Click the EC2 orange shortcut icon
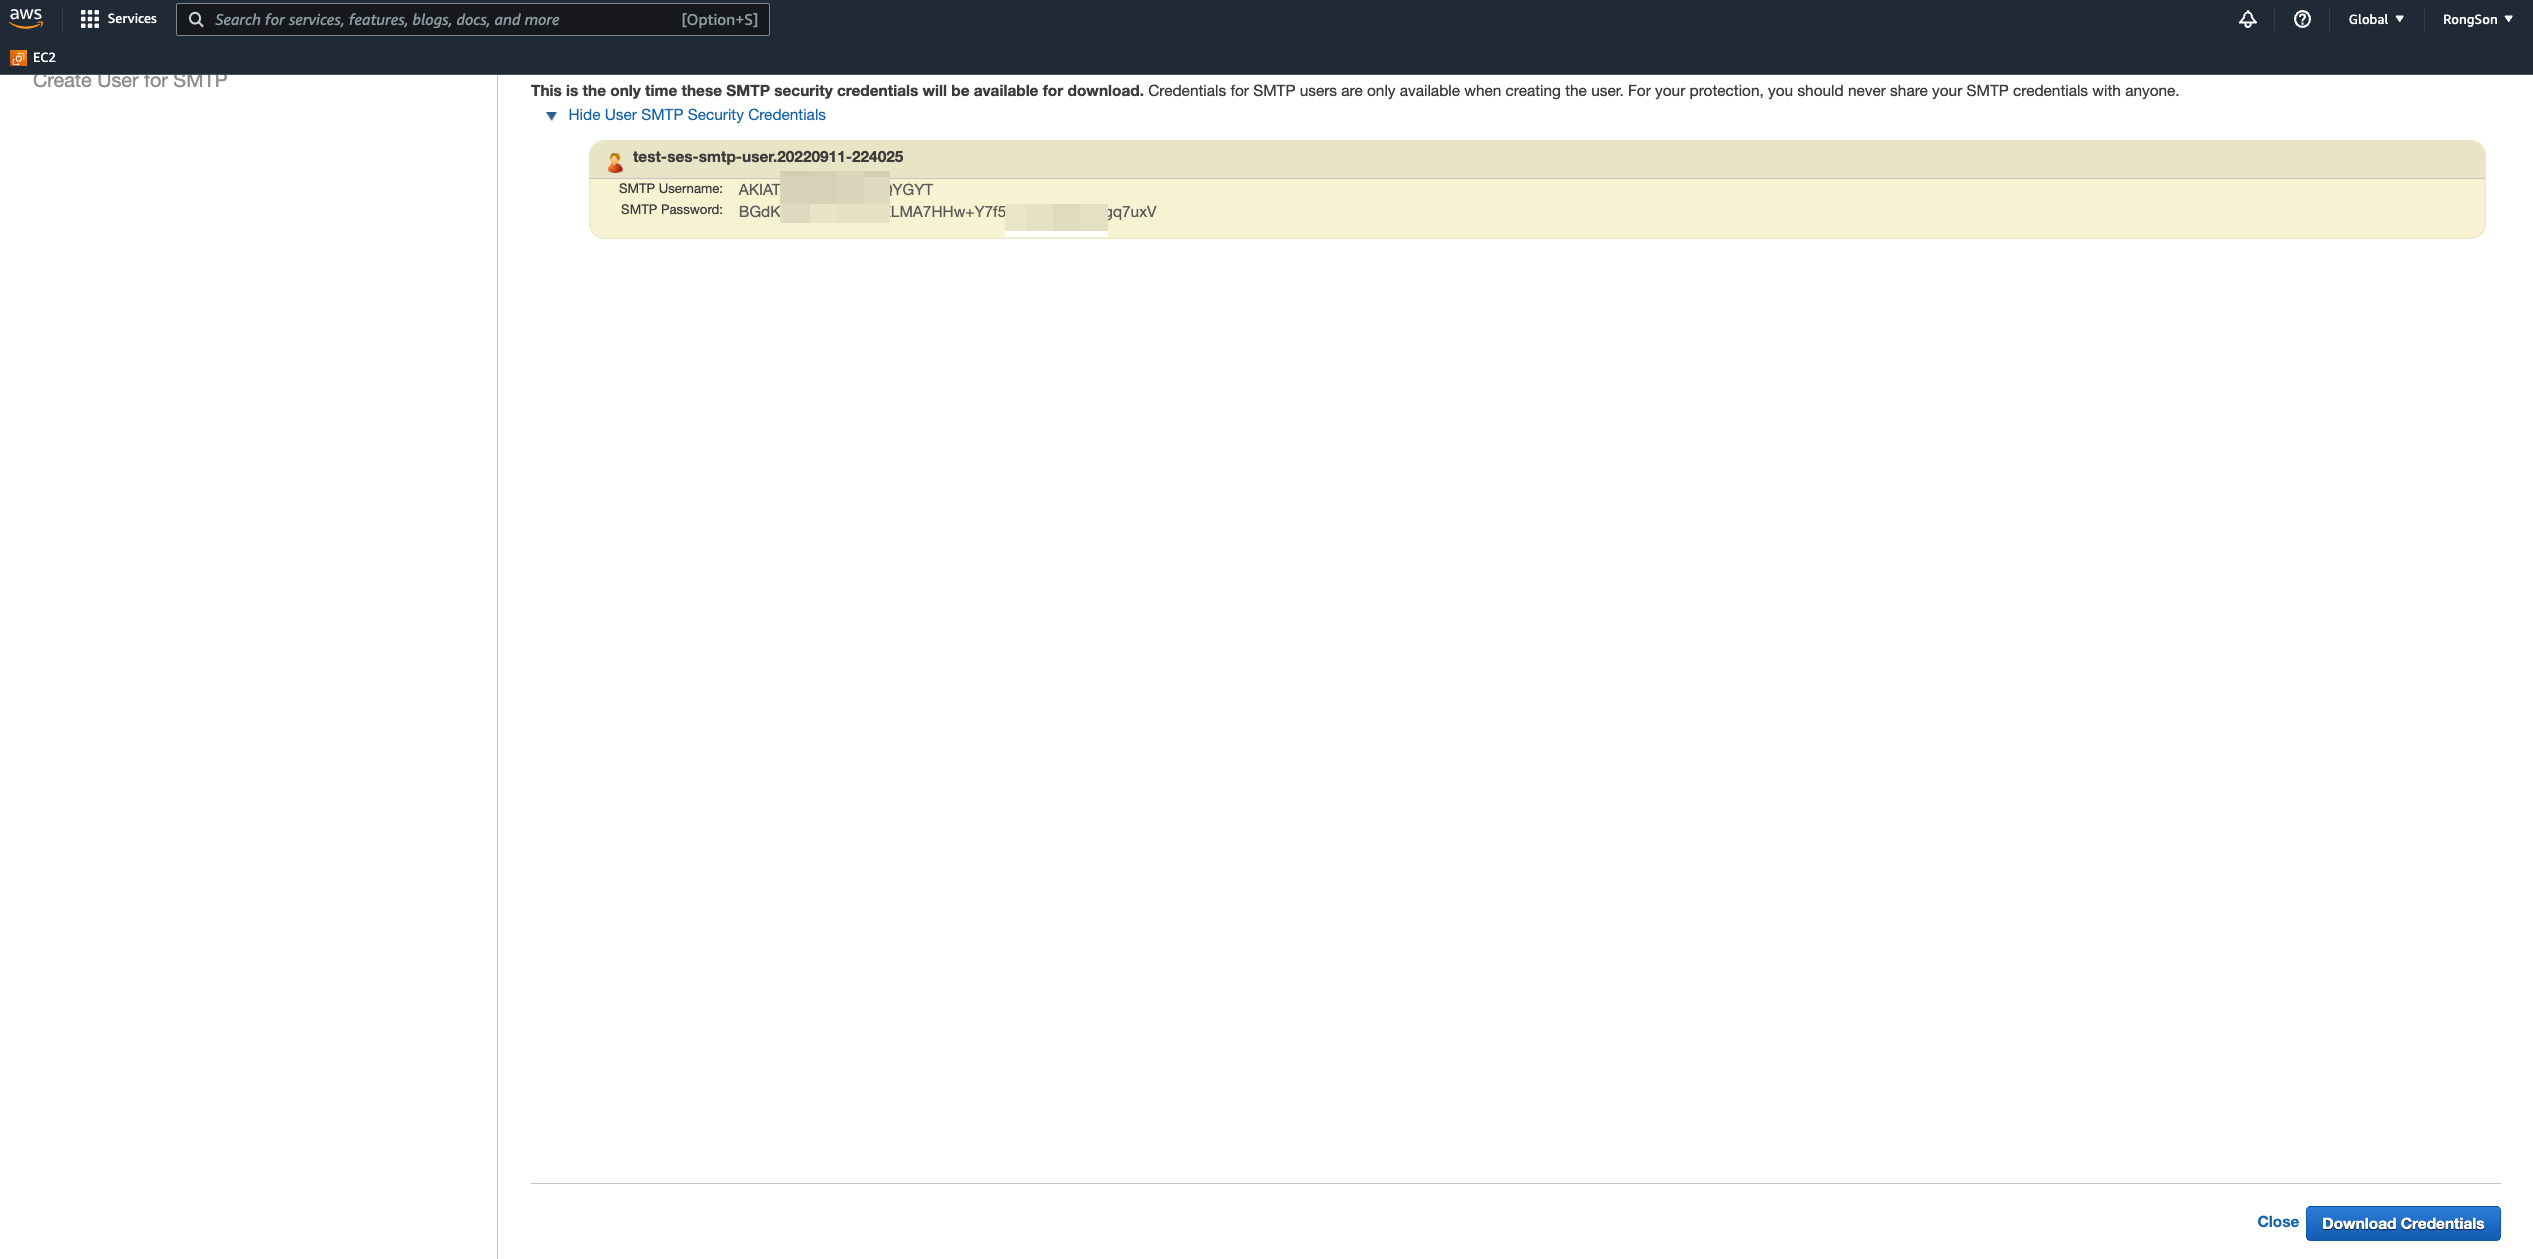Viewport: 2533px width, 1259px height. tap(18, 58)
